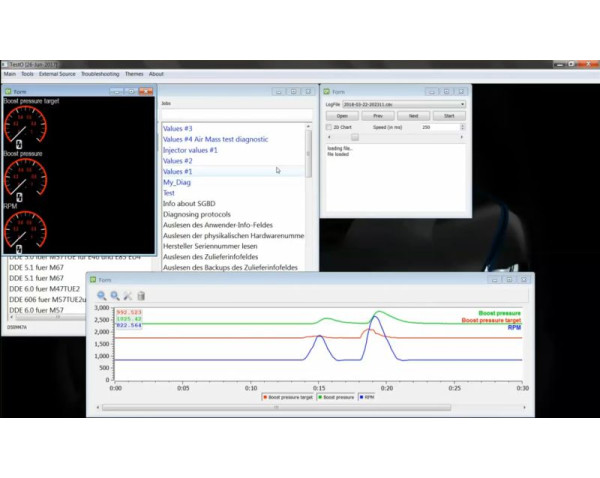600x478 pixels.
Task: Click the trash icon in chart toolbar
Action: 141,296
